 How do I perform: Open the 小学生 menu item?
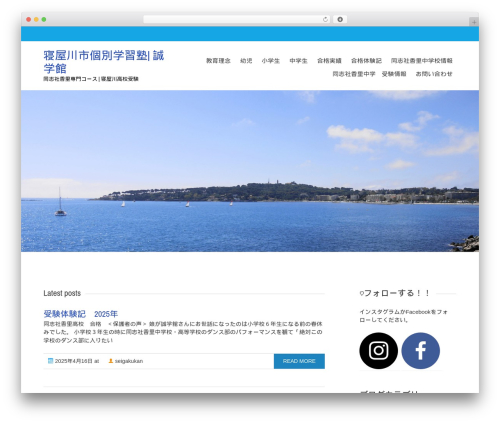click(x=271, y=61)
